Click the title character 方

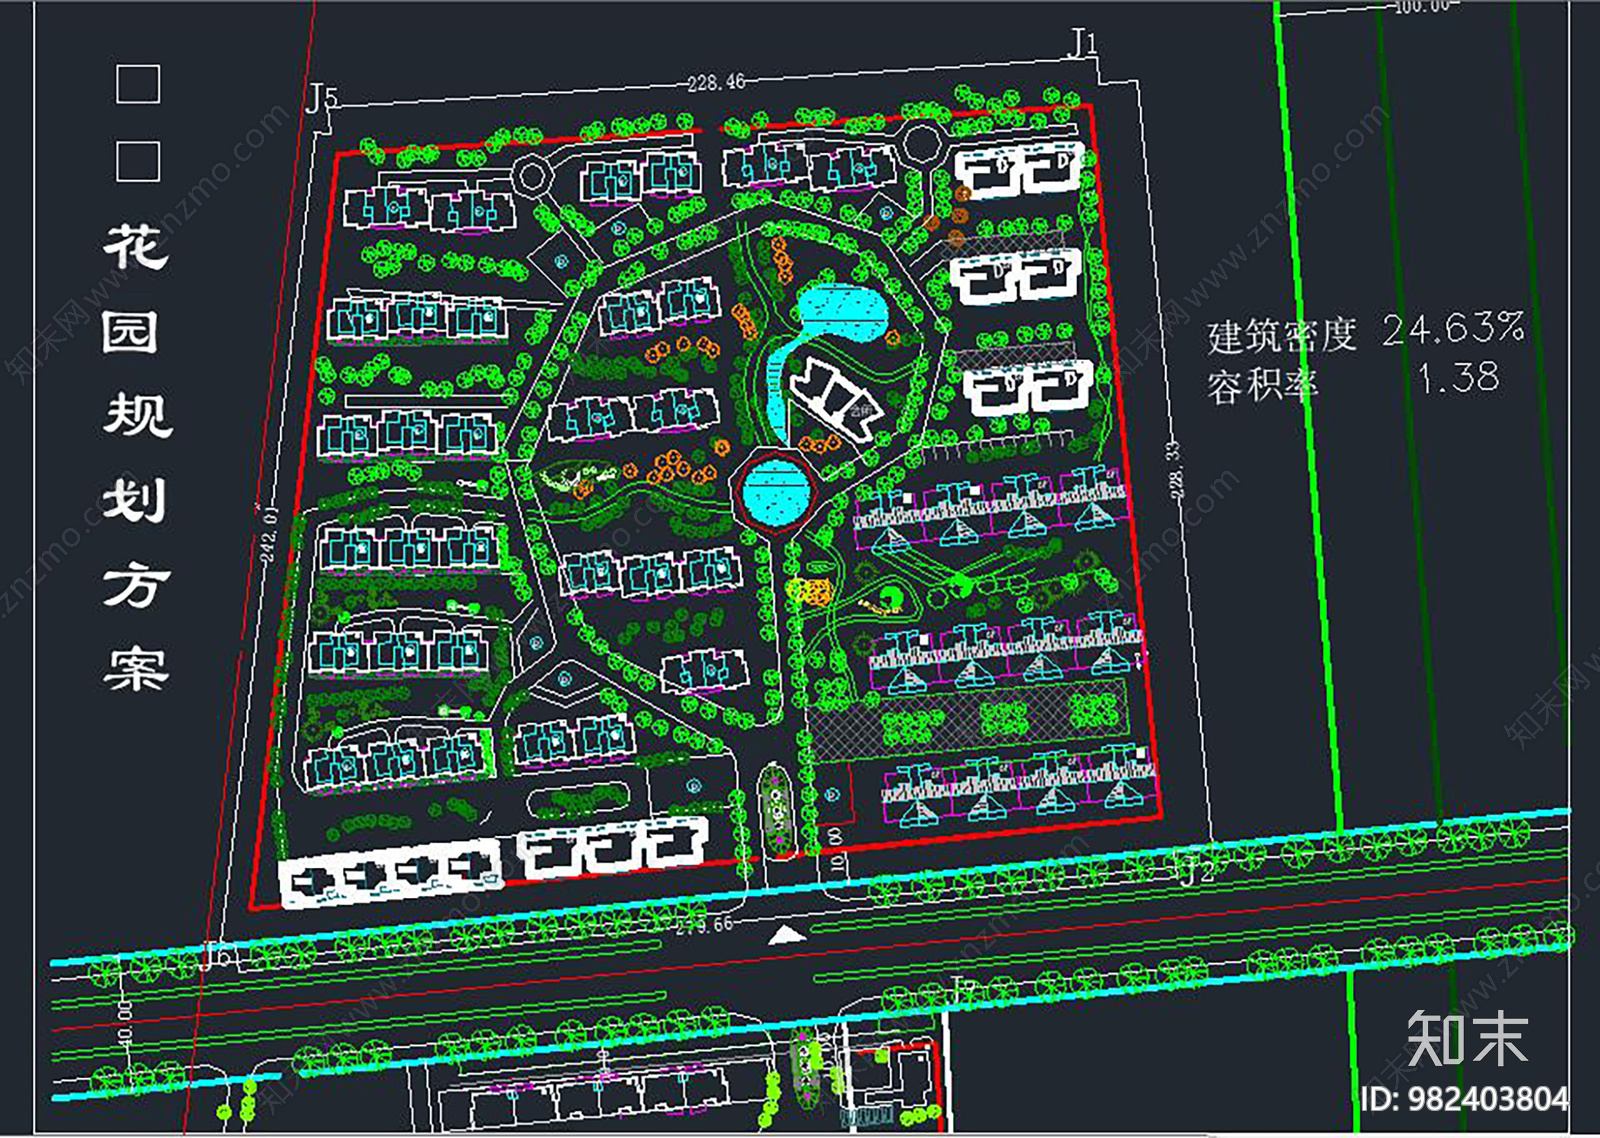tap(137, 584)
